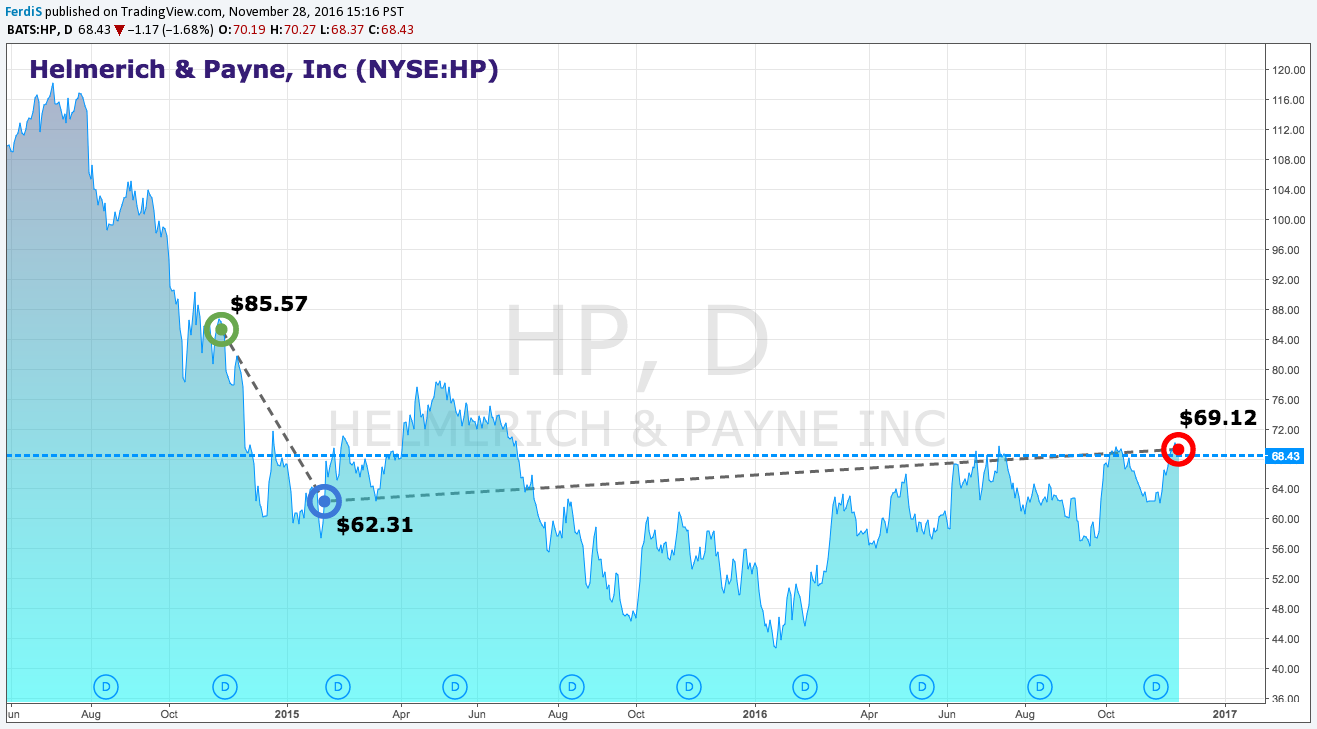This screenshot has height=729, width=1317.
Task: Click the 120.00 price axis label
Action: [1288, 70]
